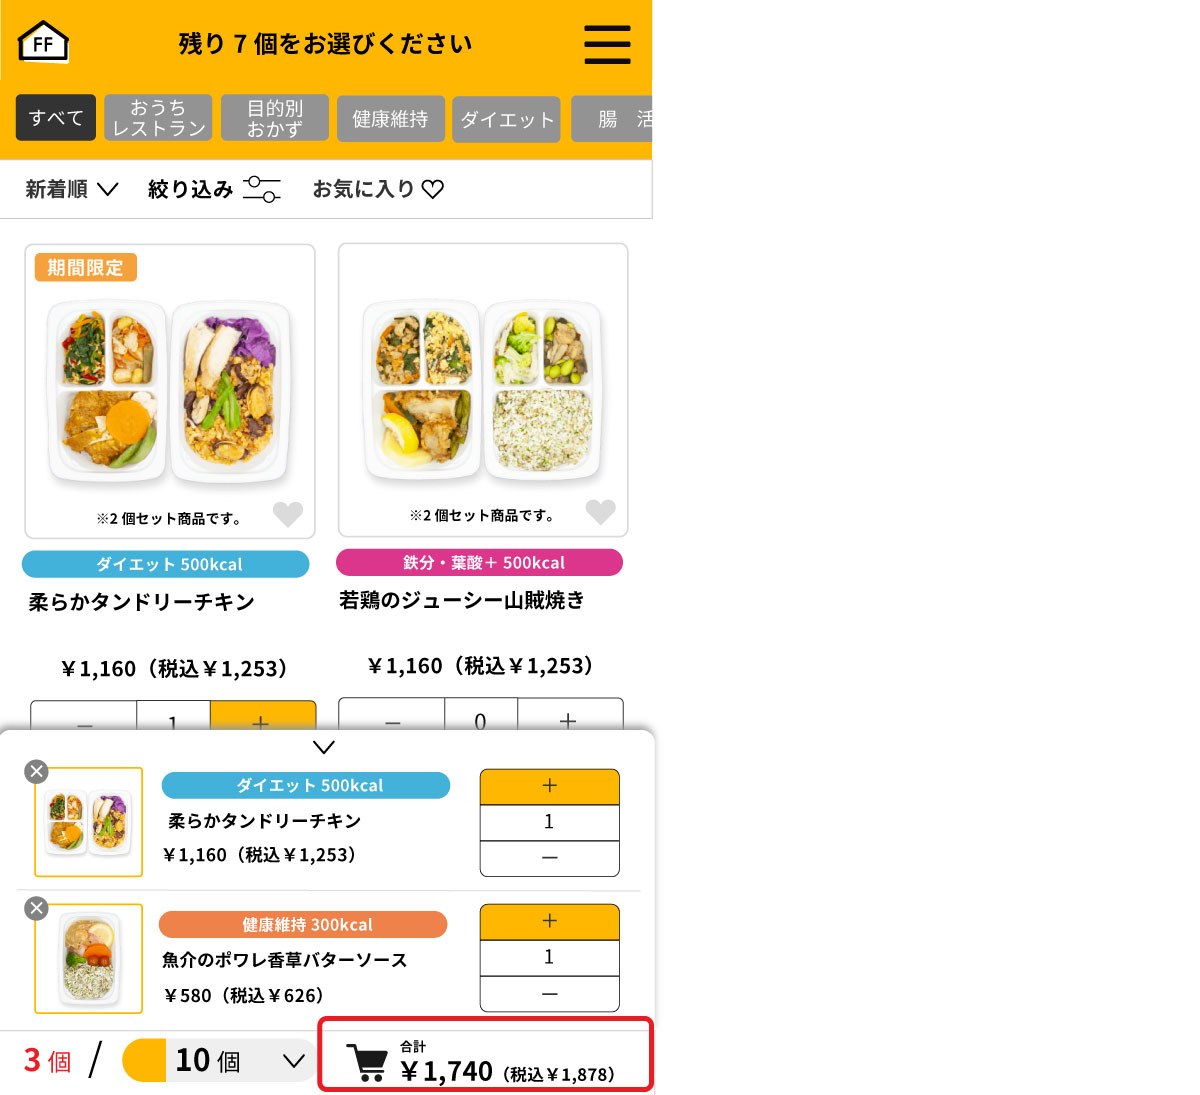Switch to the ダイエット category tab
Viewport: 1200px width, 1095px height.
[506, 120]
